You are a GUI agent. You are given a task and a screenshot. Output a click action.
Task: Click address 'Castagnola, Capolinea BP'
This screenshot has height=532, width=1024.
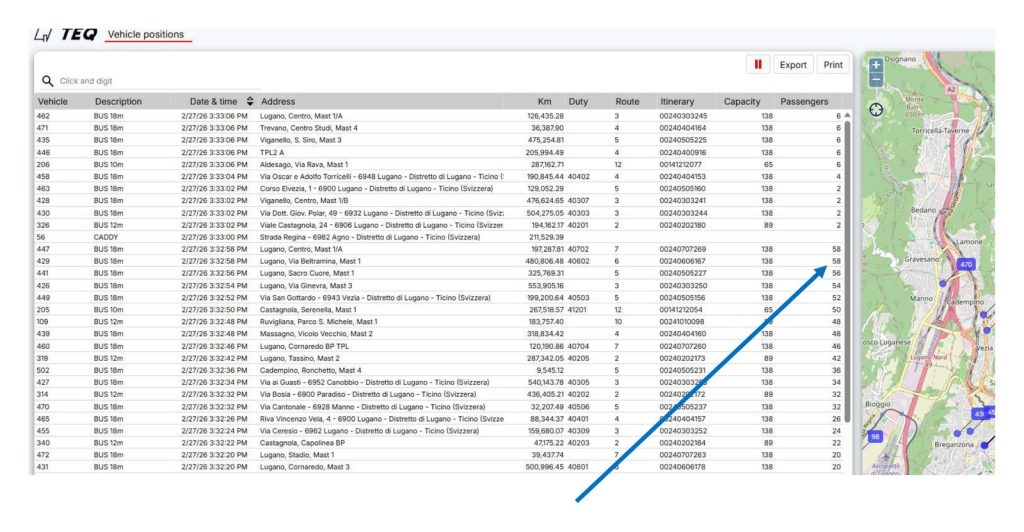coord(302,443)
